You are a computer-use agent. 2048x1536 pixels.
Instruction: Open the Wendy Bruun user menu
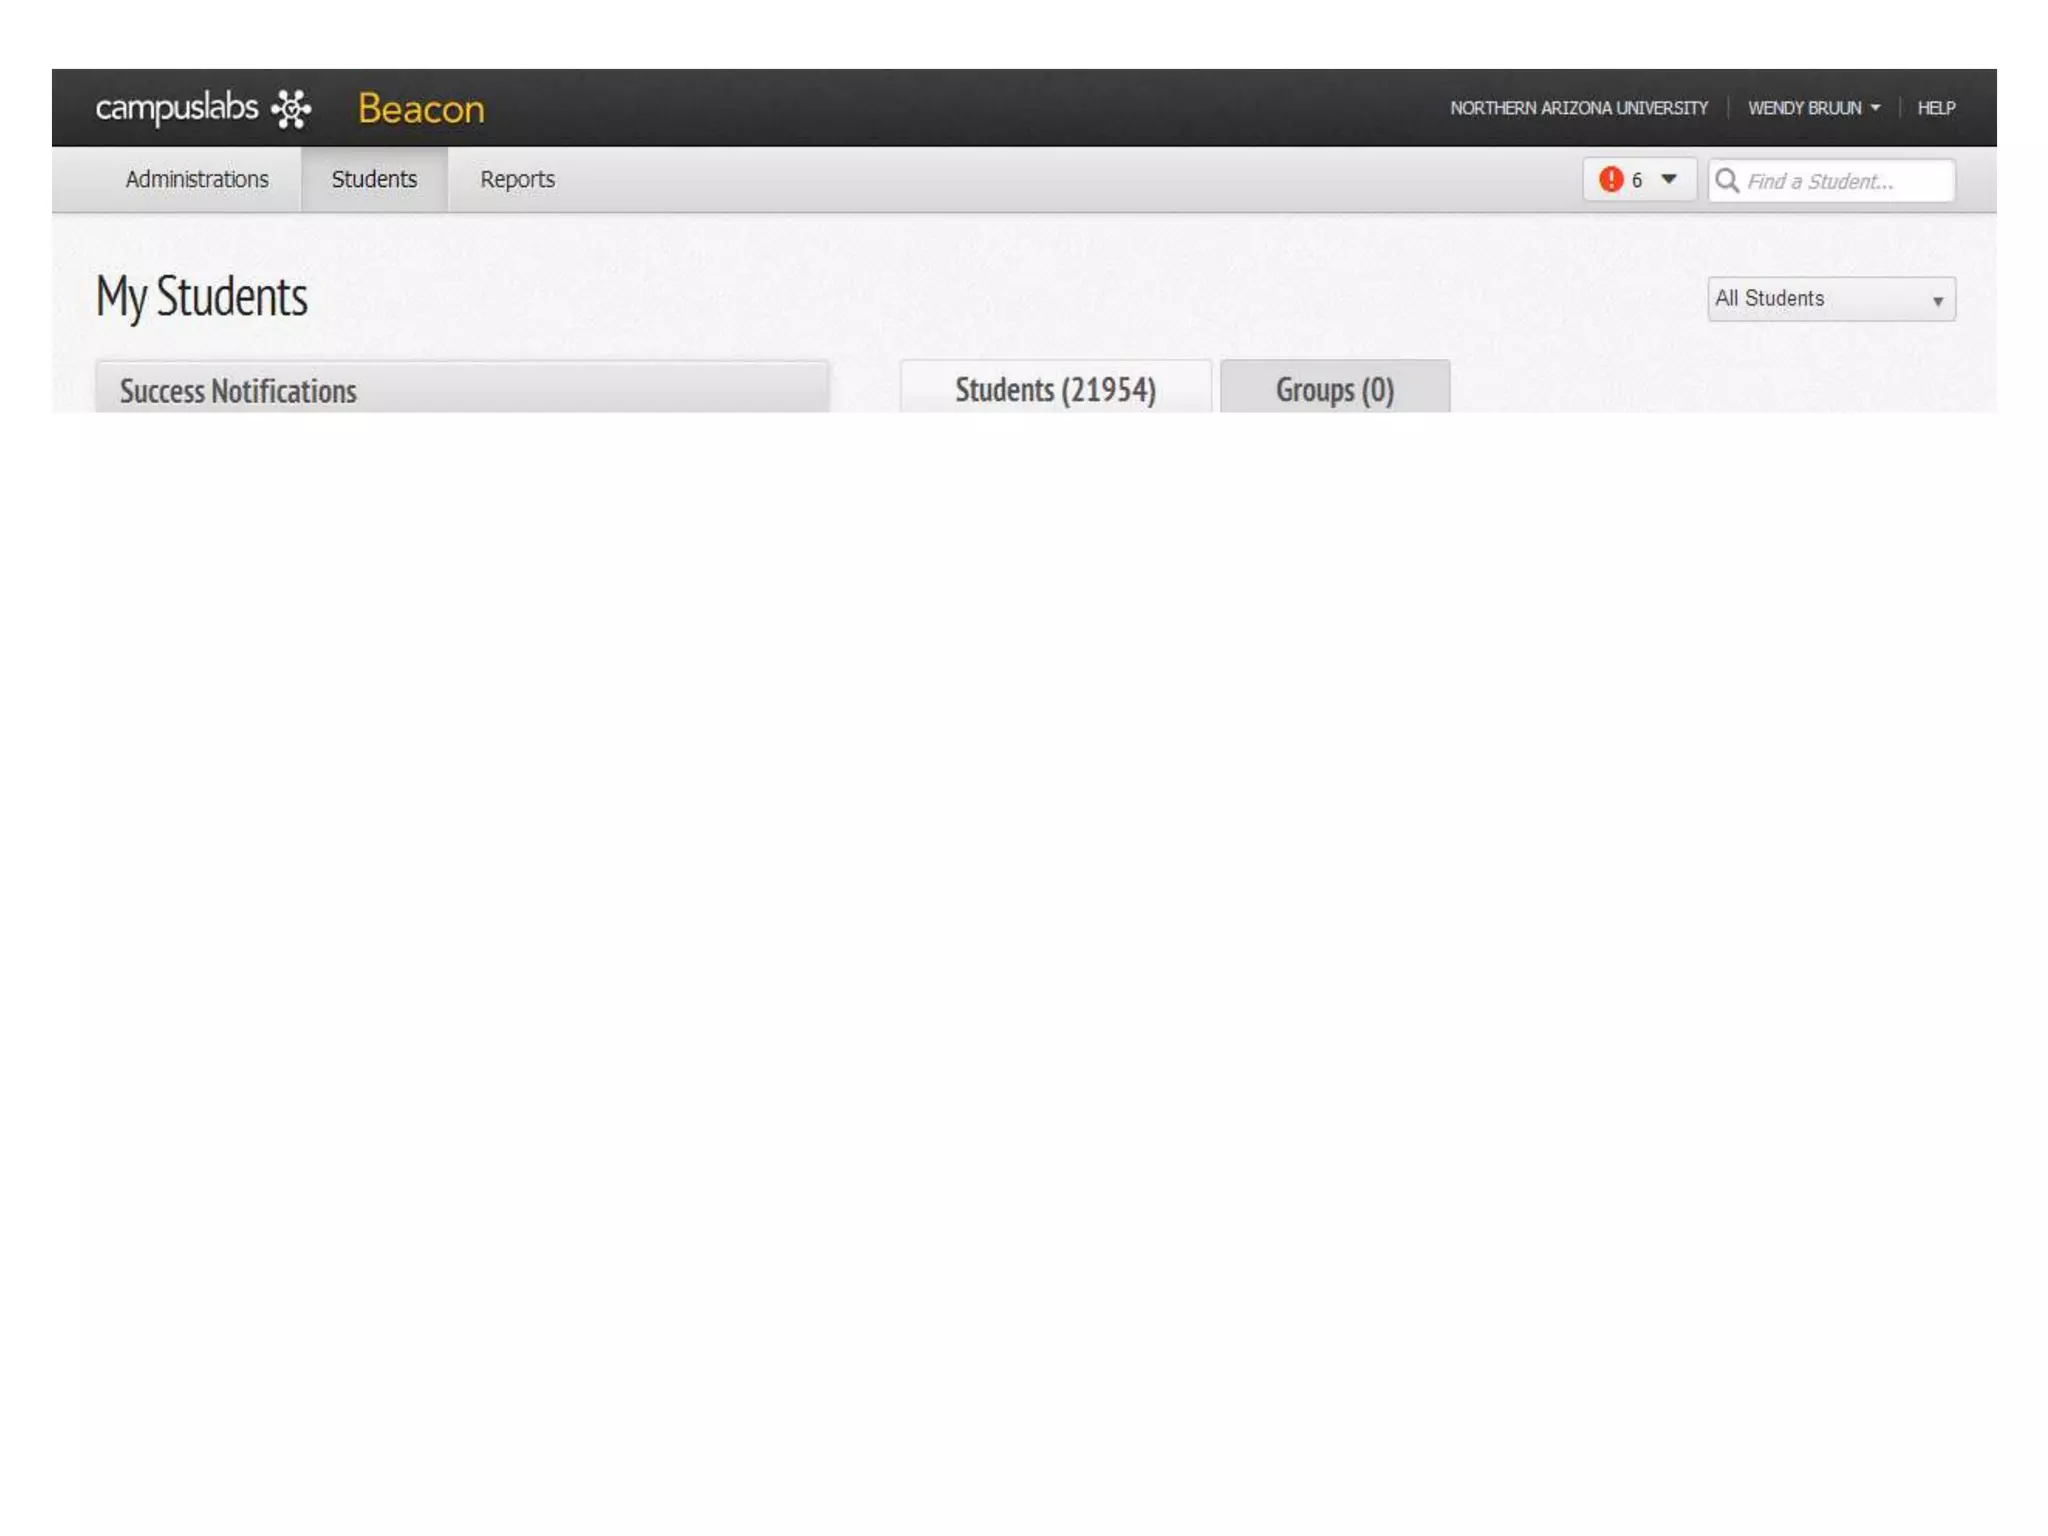point(1804,108)
